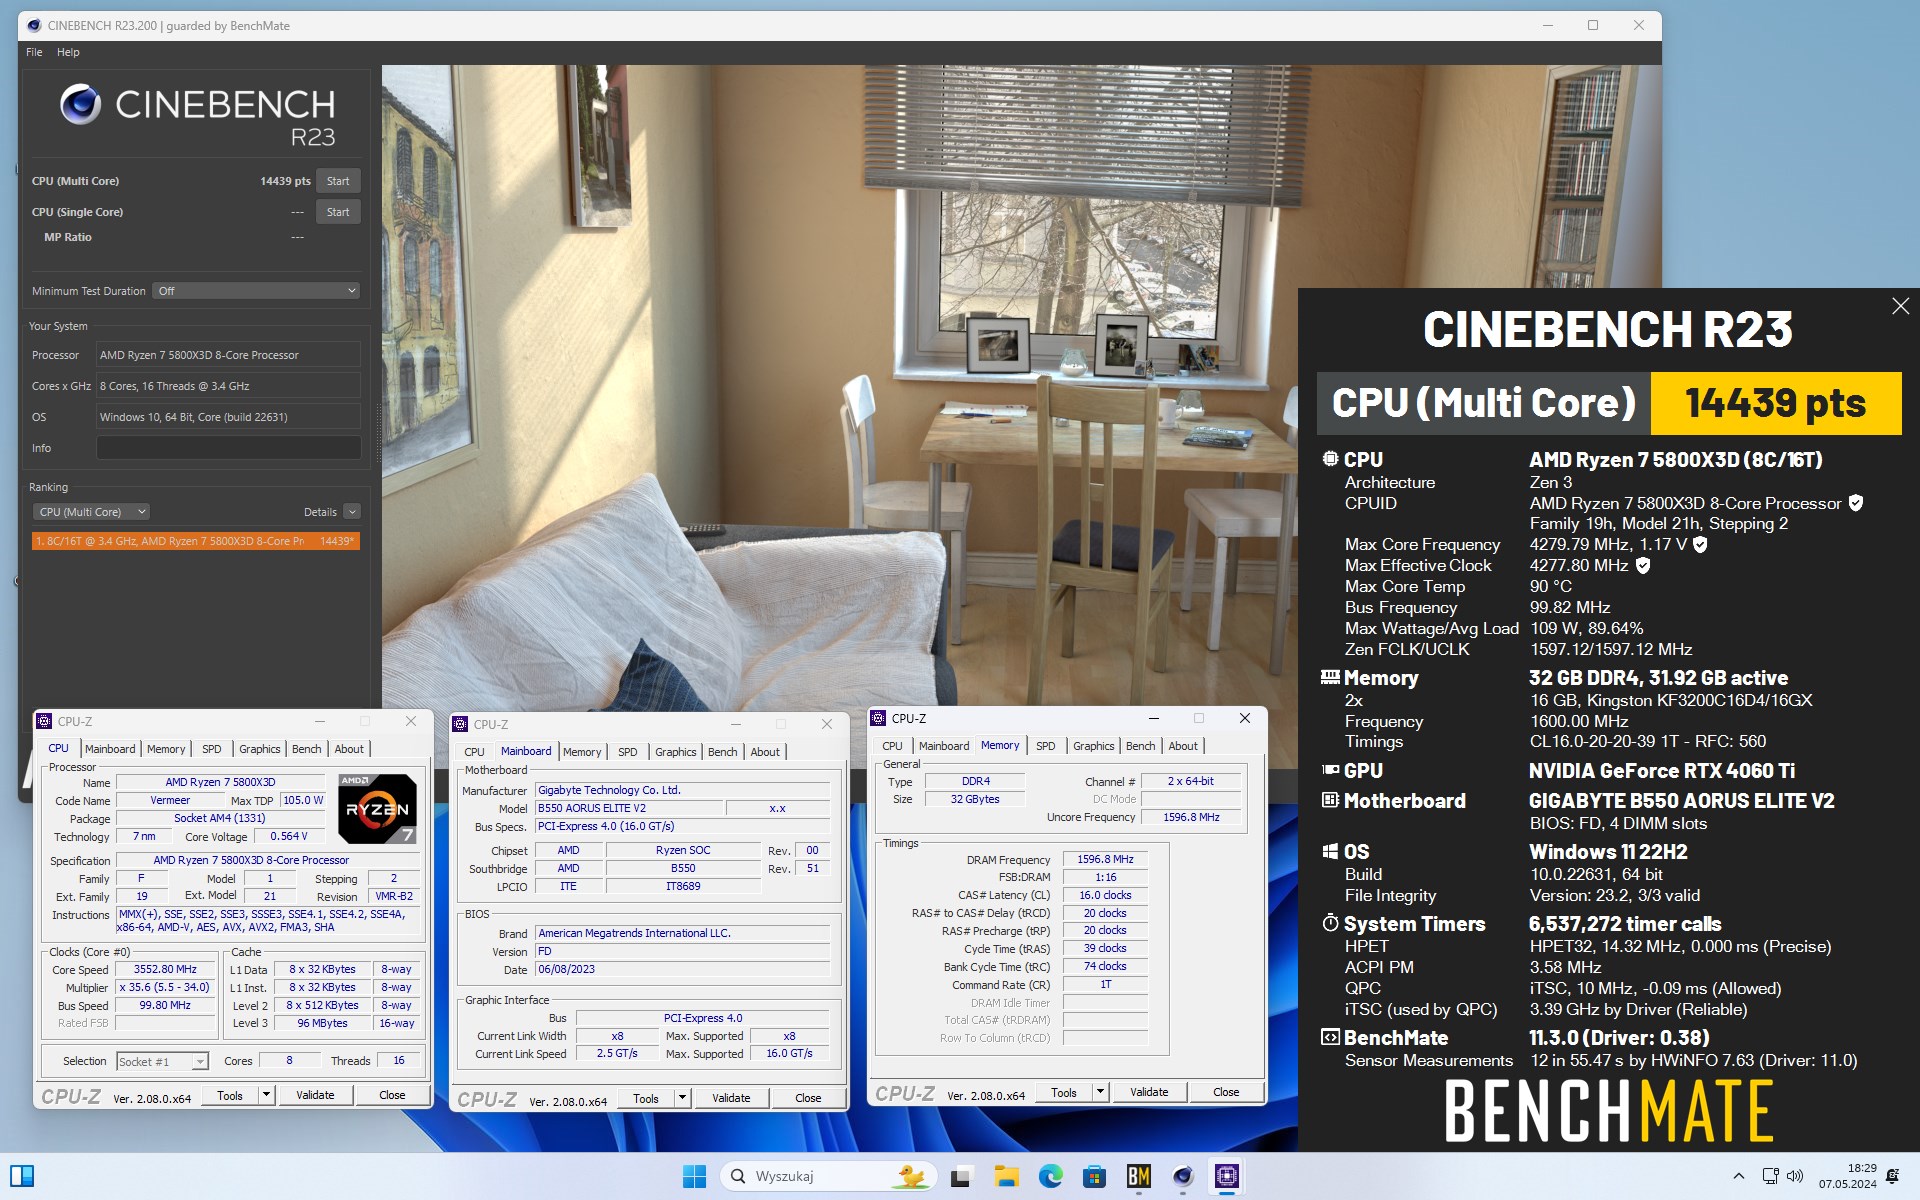Click the duck icon in the search box

[x=910, y=1176]
